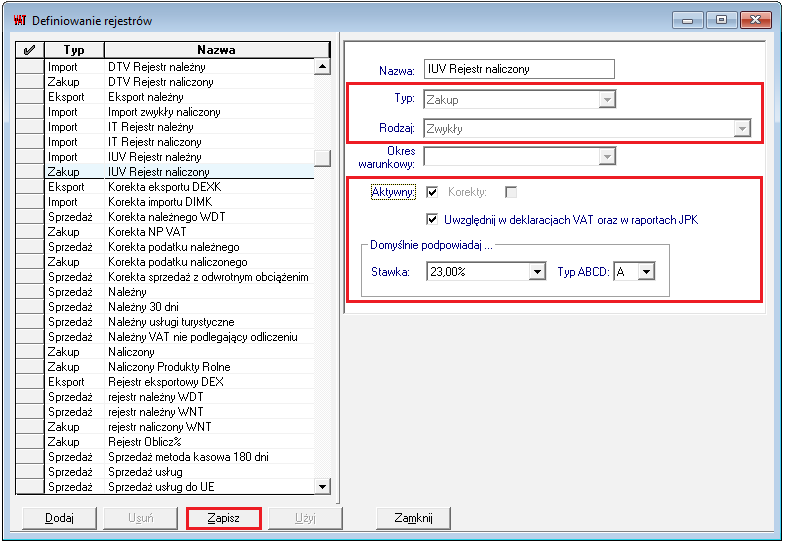Click the Użyj button
Image resolution: width=786 pixels, height=544 pixels.
305,518
